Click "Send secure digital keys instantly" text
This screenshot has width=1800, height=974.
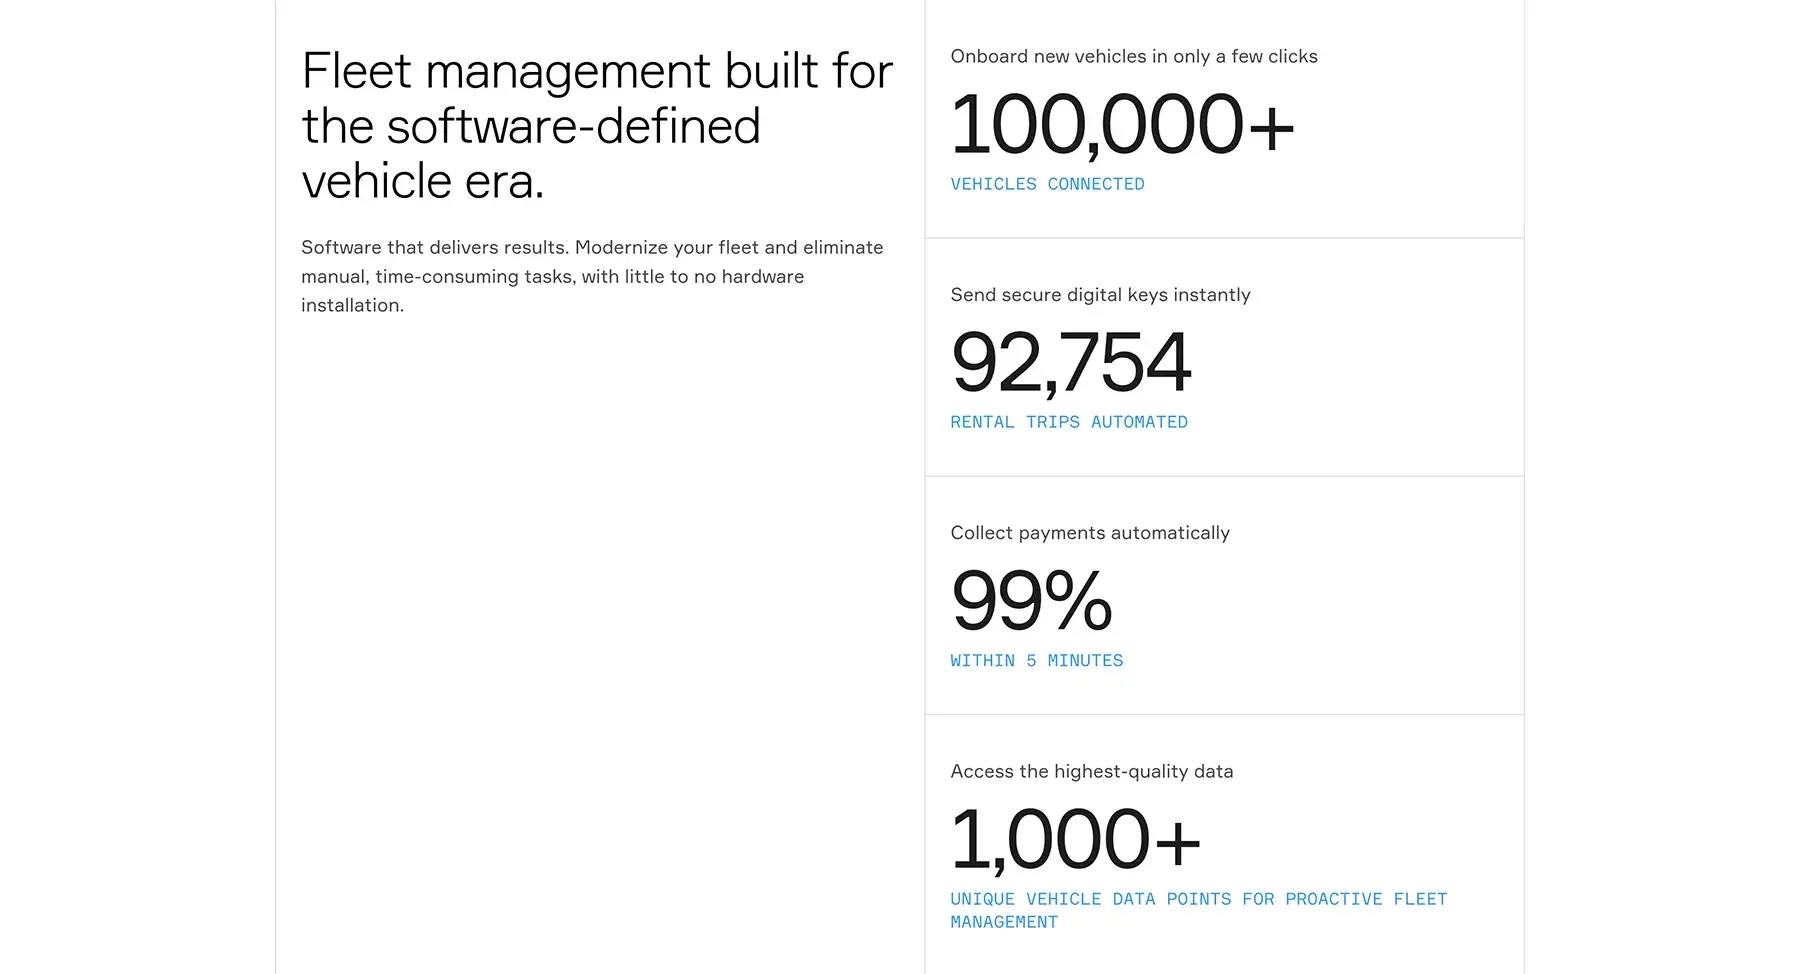coord(1100,295)
